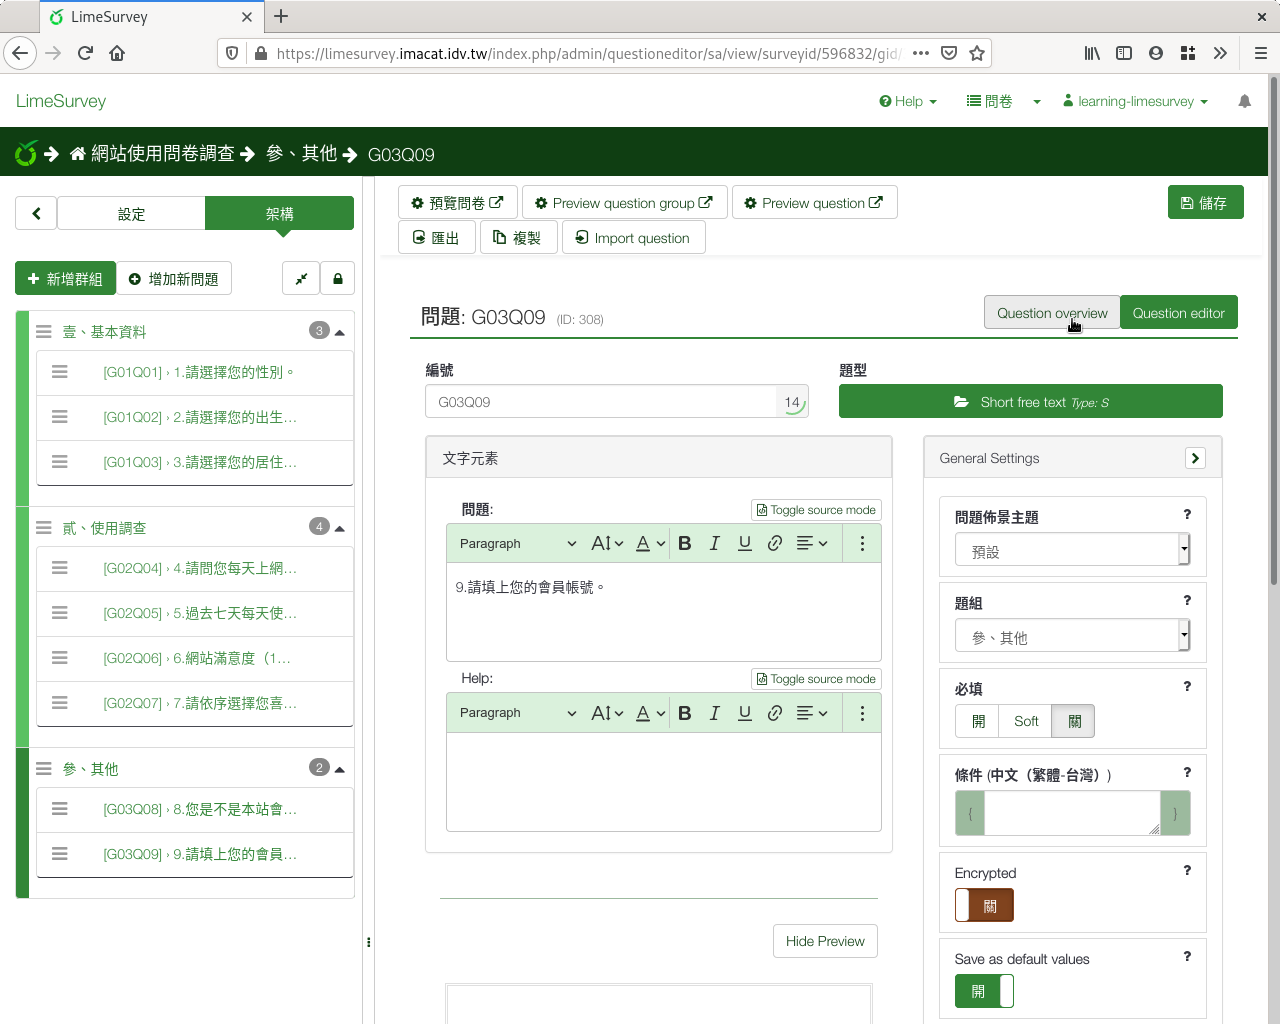Image resolution: width=1280 pixels, height=1024 pixels.
Task: Click the 預覽問卷 button
Action: (x=458, y=202)
